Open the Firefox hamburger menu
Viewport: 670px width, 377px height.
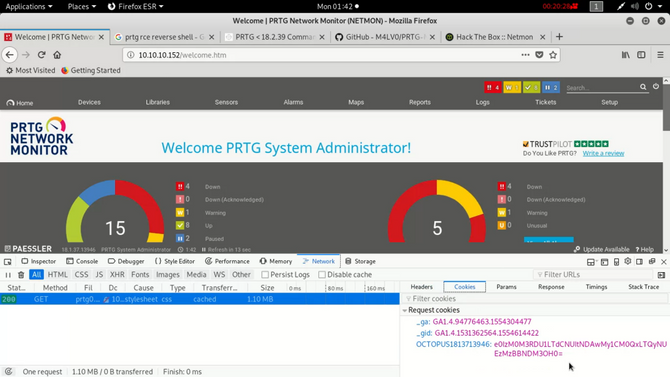point(660,55)
